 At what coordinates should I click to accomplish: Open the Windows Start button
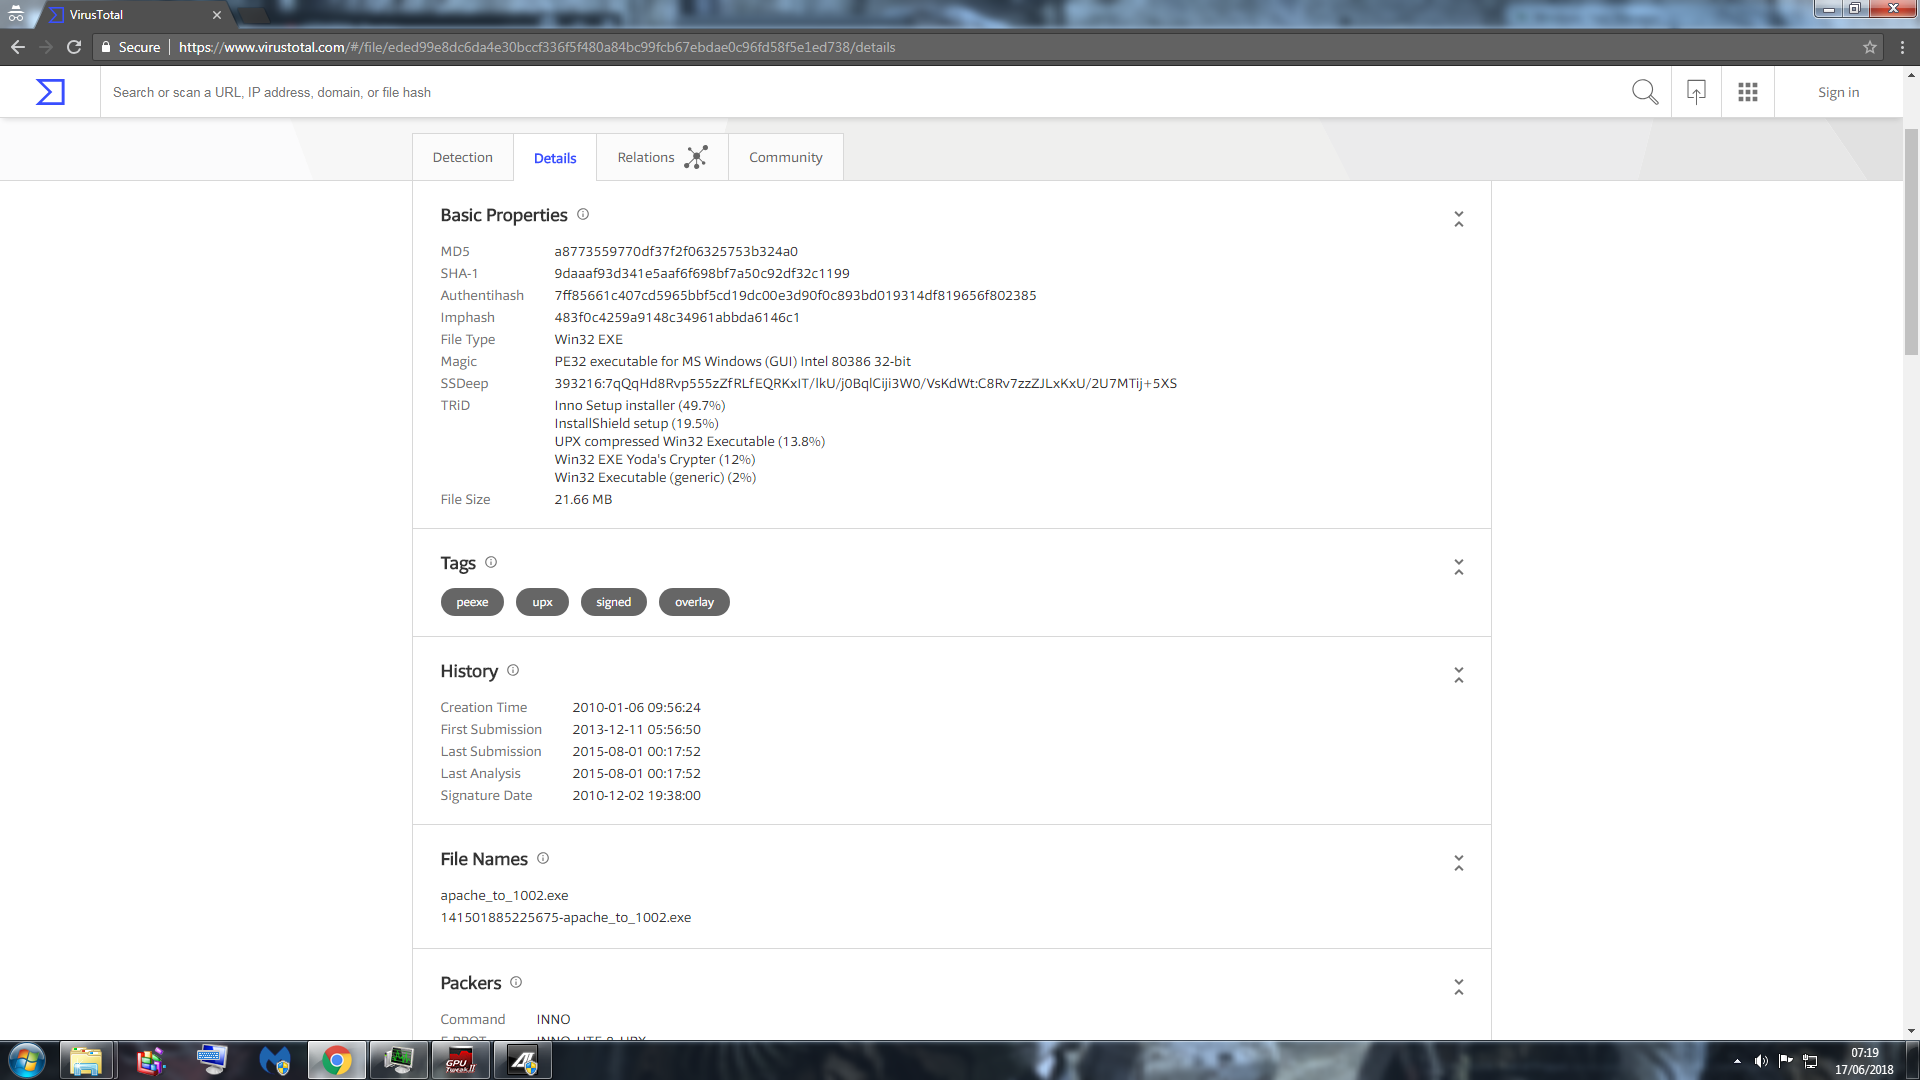[27, 1060]
